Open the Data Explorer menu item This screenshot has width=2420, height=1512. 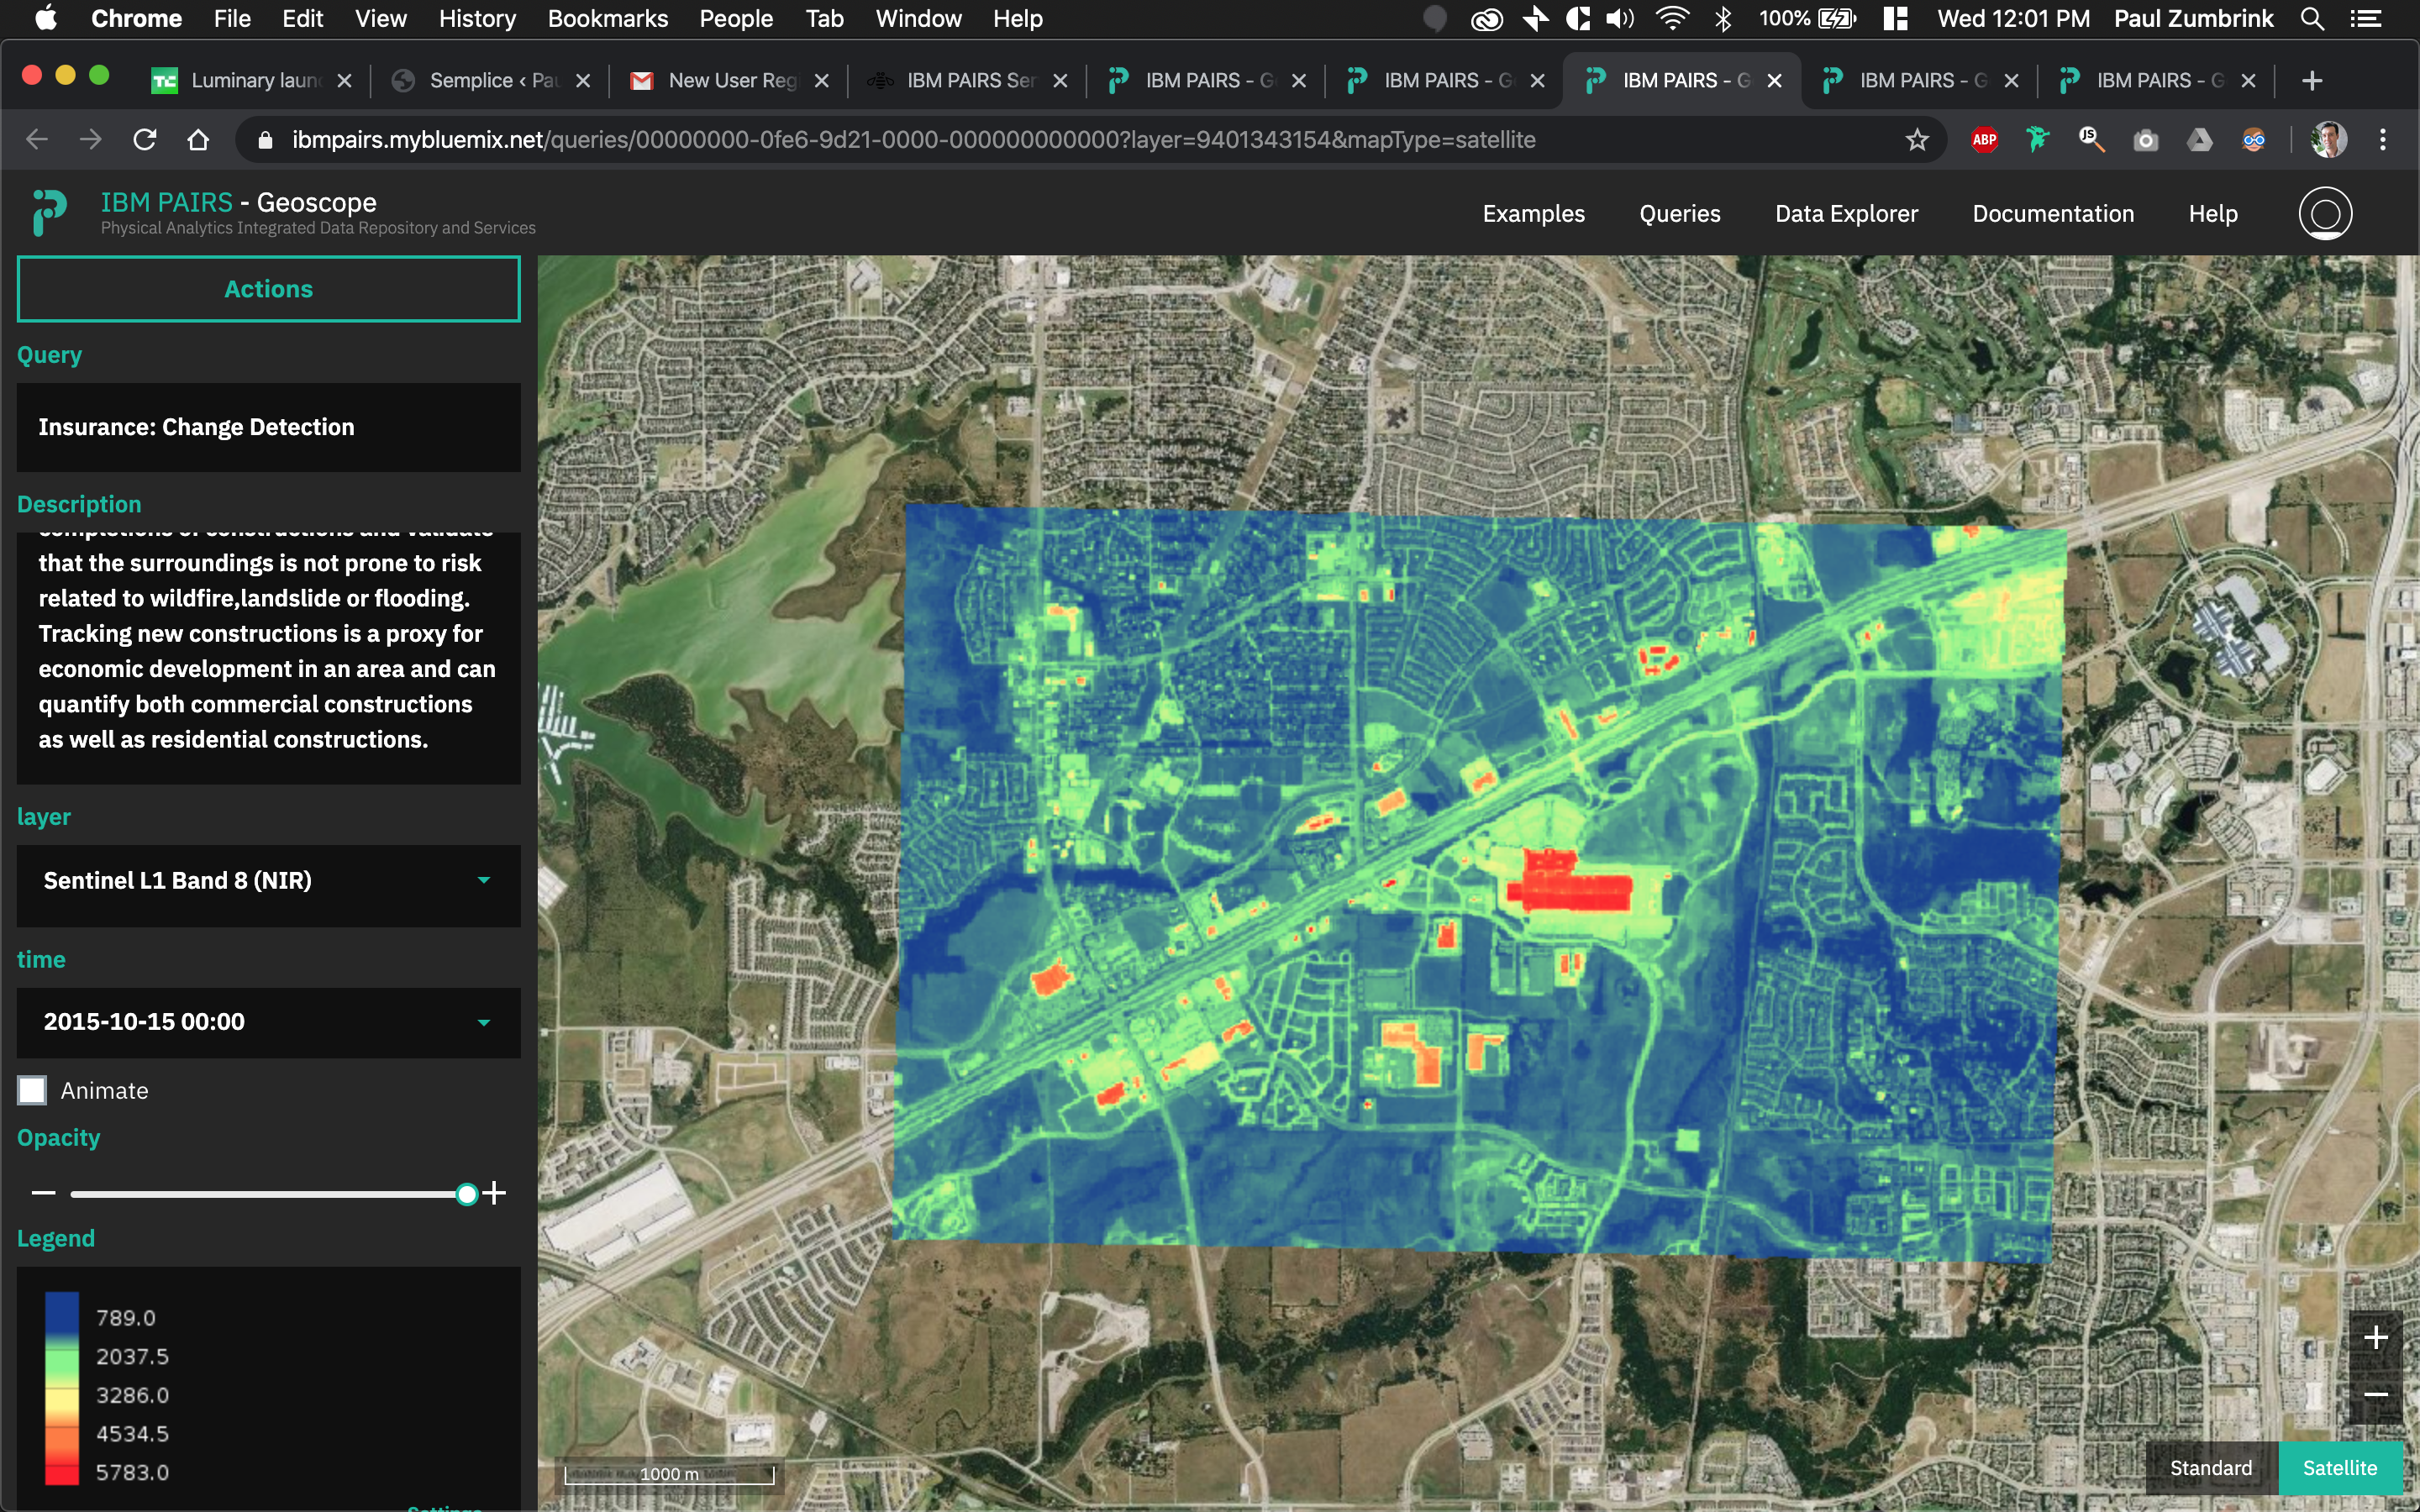click(x=1846, y=213)
